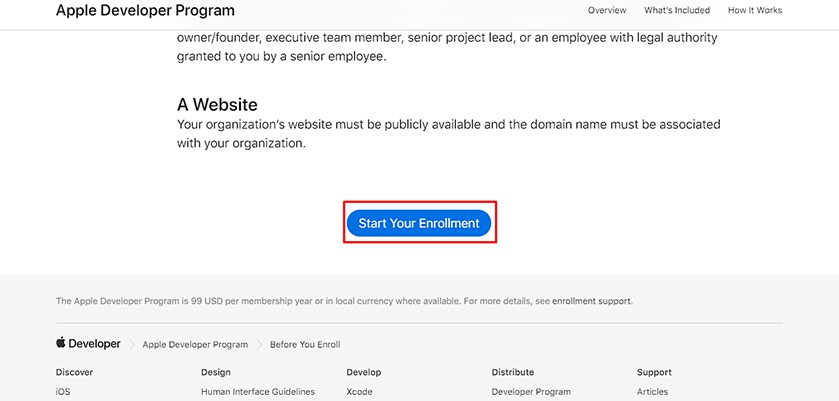Open the Developer Program link under Distribute
Screen dimensions: 839x401
531,391
